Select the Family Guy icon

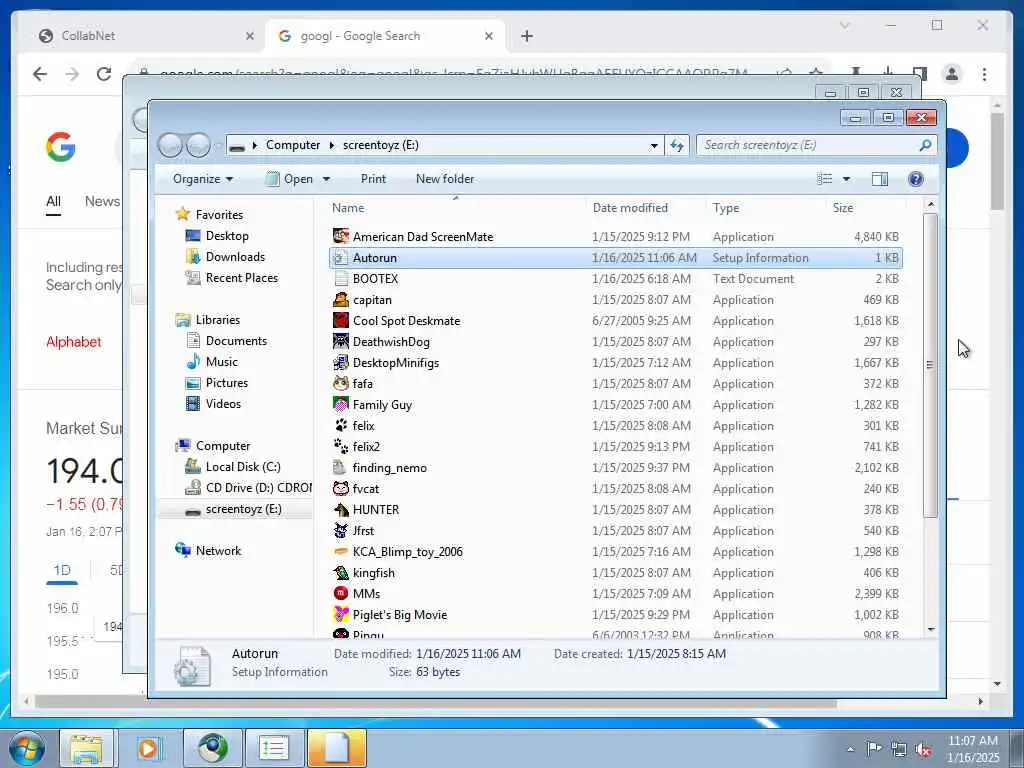pos(340,404)
